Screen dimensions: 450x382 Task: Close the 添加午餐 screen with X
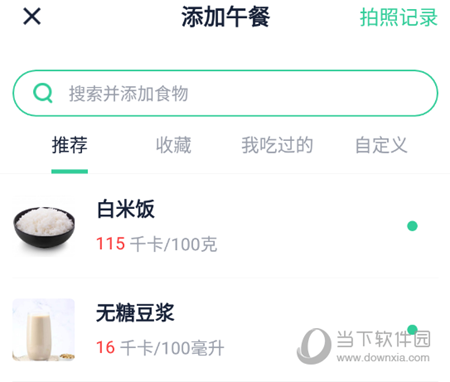point(32,16)
